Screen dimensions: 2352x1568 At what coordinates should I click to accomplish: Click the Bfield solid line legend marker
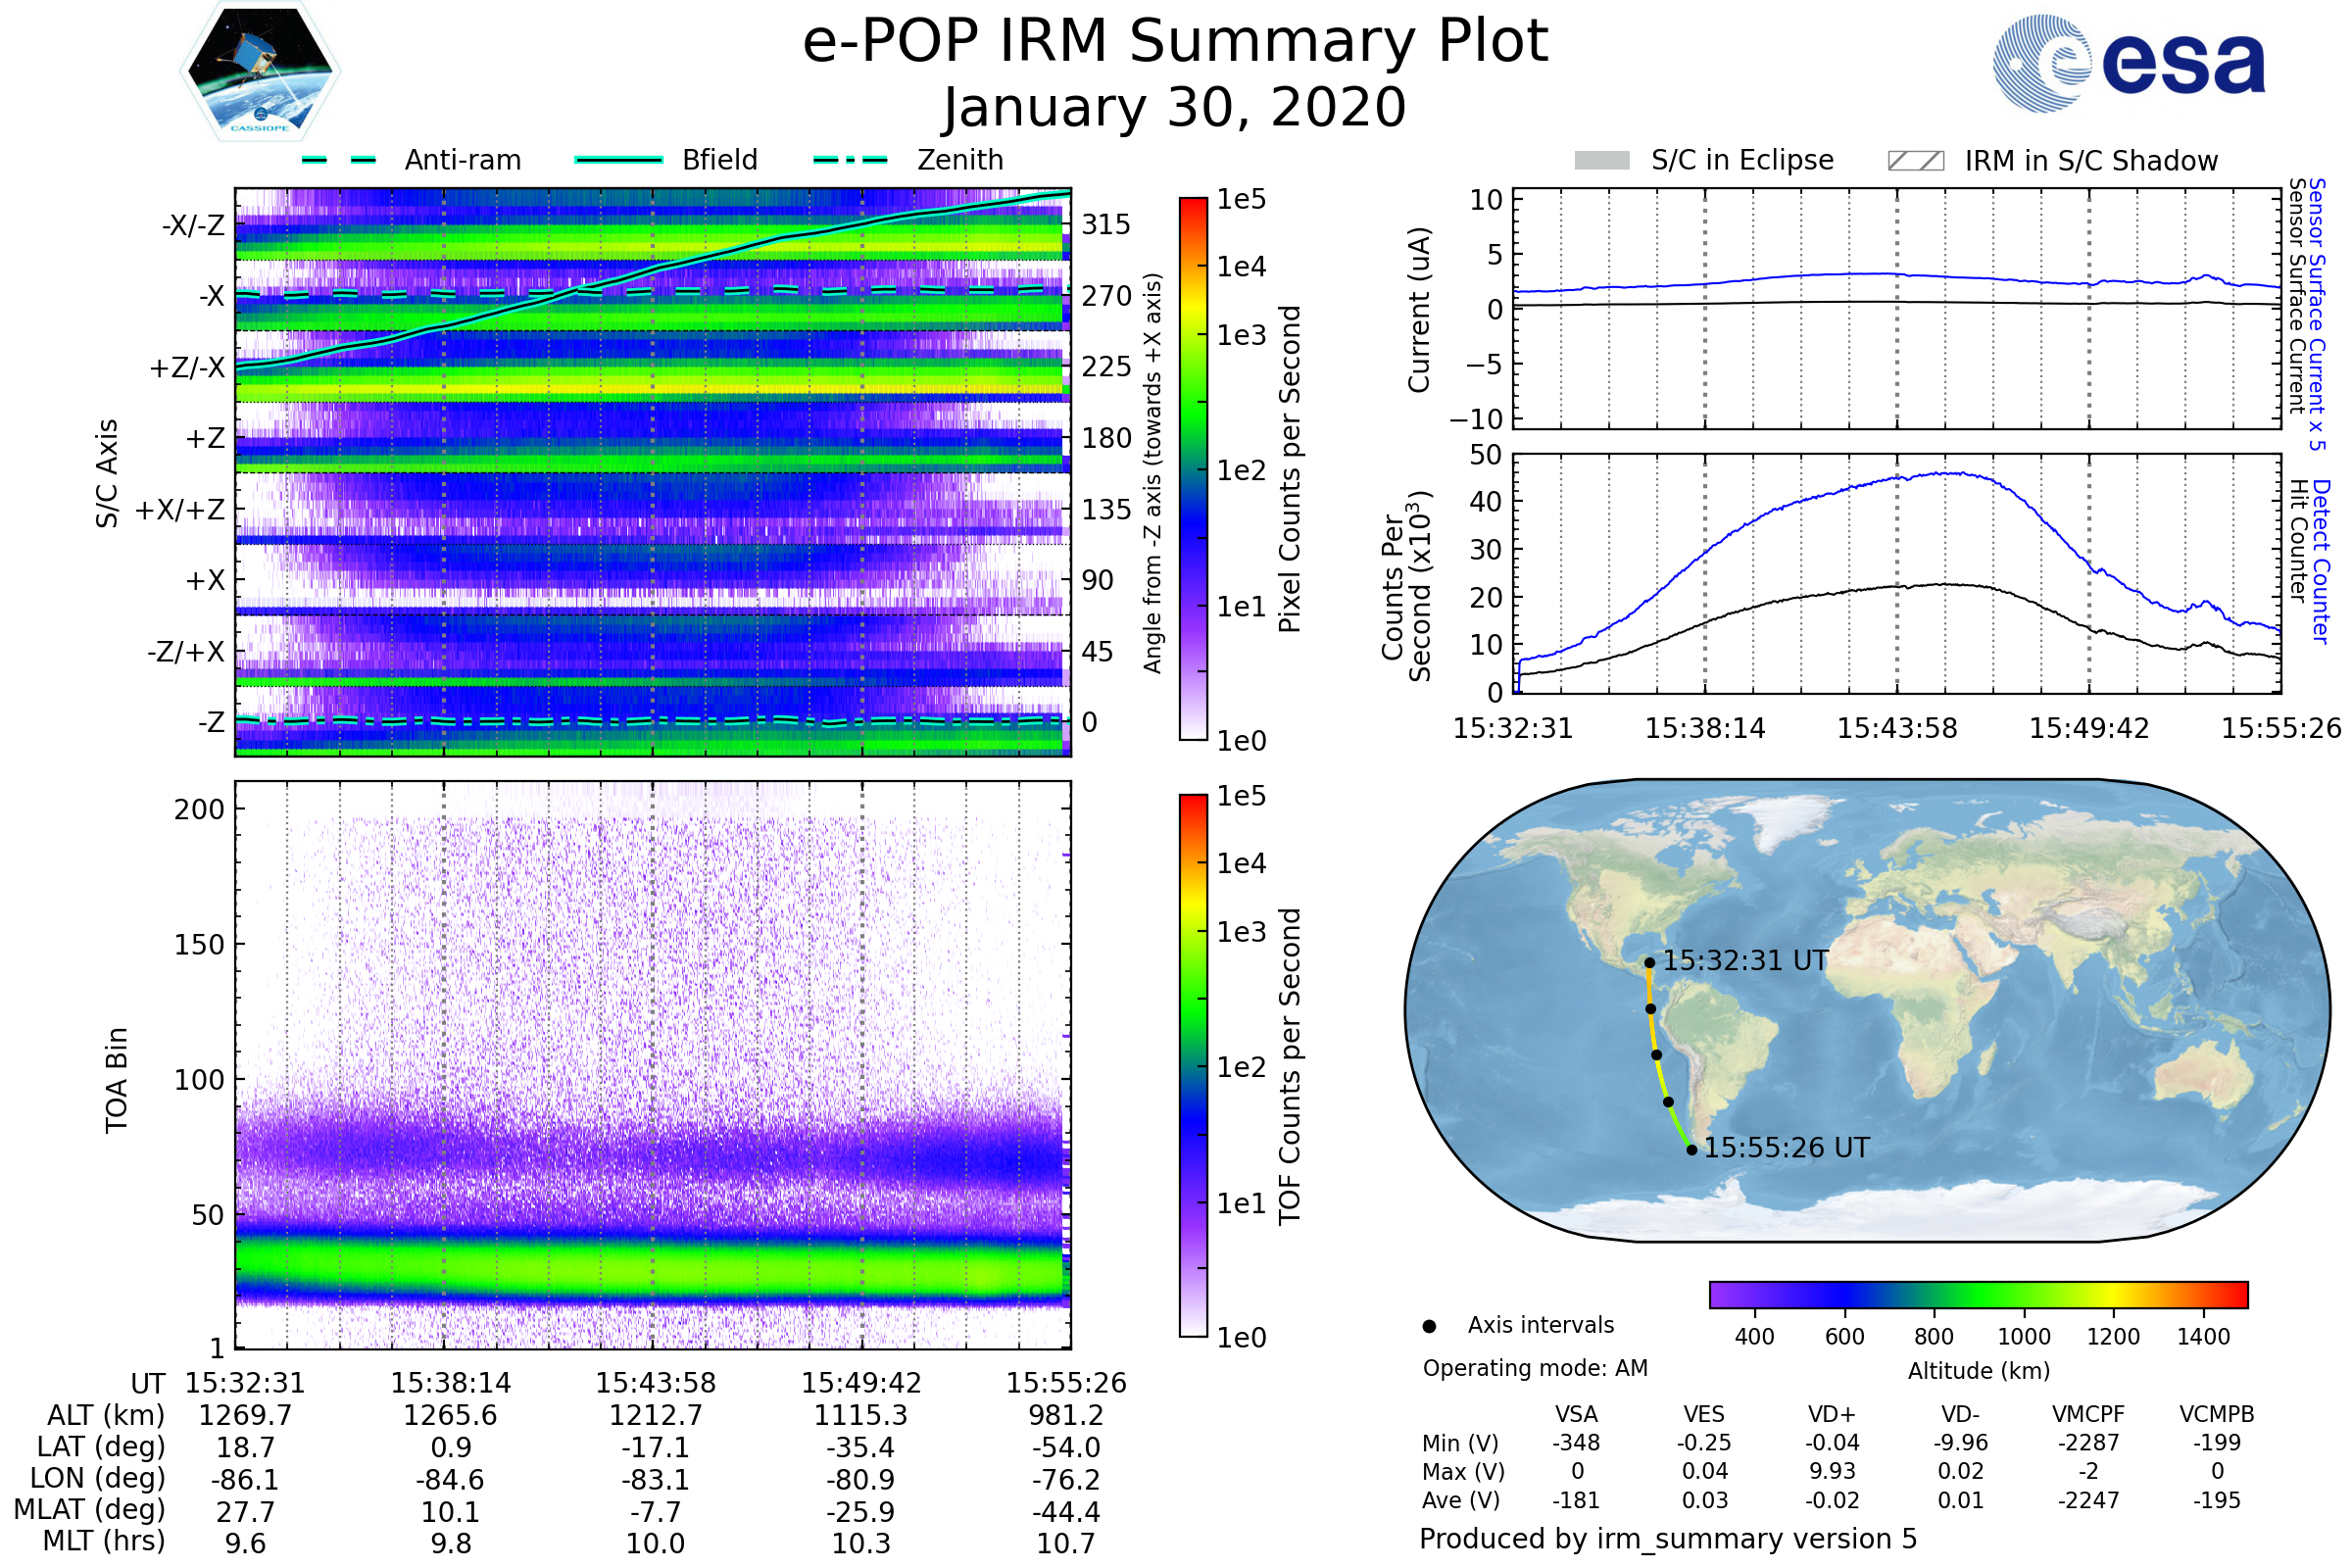pos(618,160)
